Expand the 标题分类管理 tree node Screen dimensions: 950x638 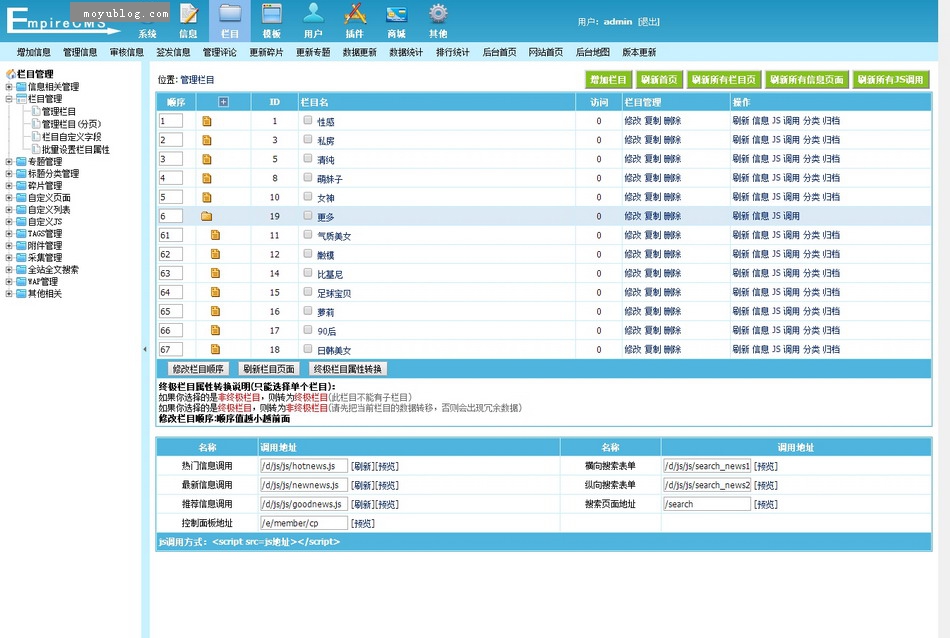click(x=9, y=174)
